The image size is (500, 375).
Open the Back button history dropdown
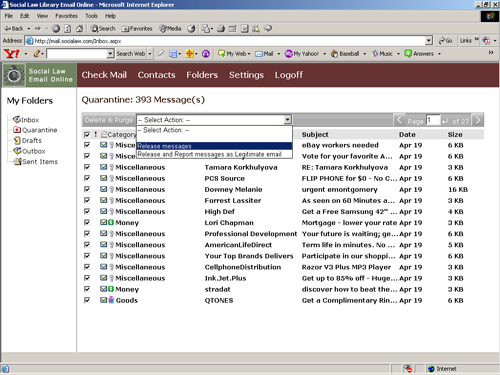coord(29,29)
